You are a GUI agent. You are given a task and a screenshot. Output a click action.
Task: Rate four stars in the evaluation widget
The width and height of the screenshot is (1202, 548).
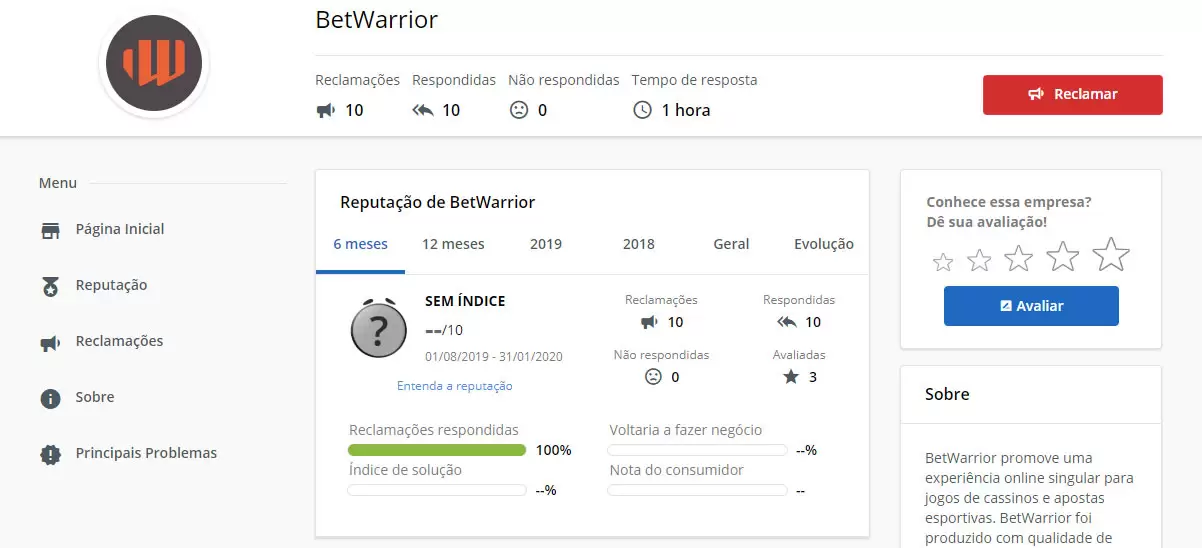pos(1063,256)
